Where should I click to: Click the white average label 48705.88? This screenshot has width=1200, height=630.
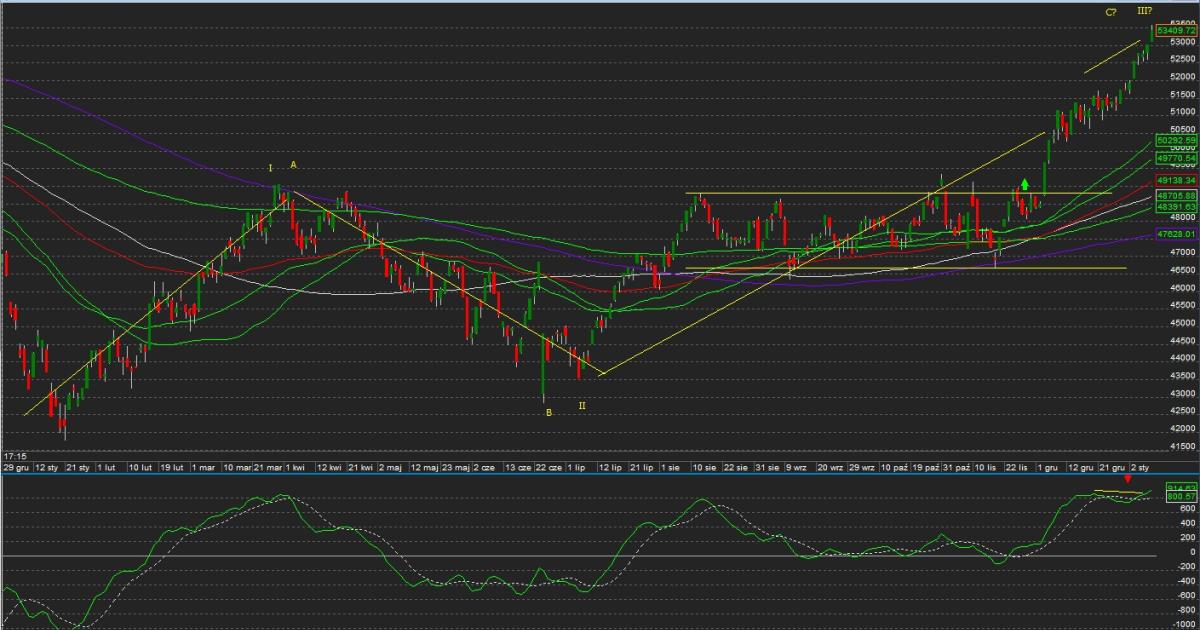[1176, 196]
